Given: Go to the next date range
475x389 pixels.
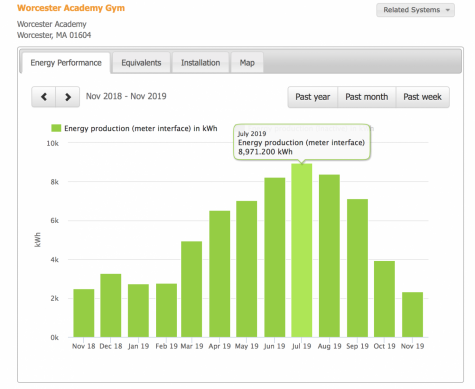Looking at the screenshot, I should [68, 97].
